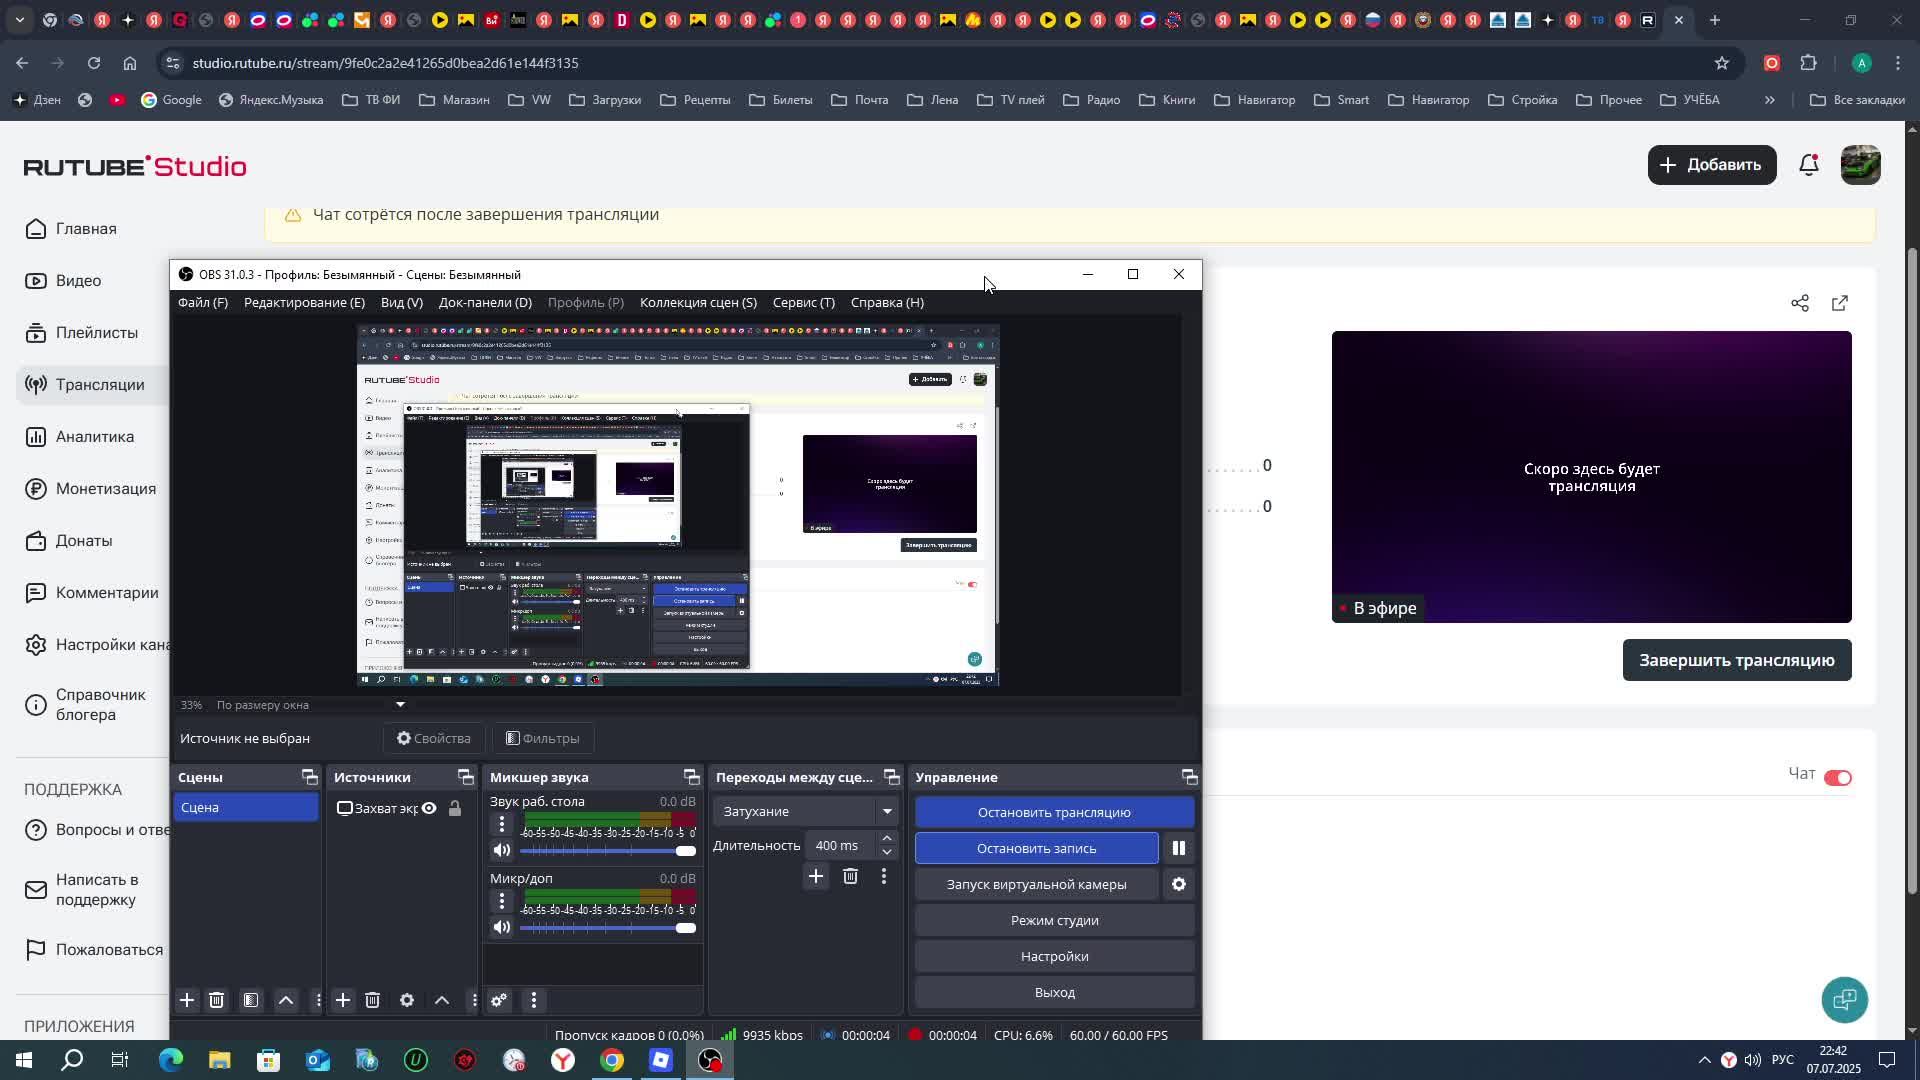The width and height of the screenshot is (1920, 1080).
Task: Open Сервис menu in OBS
Action: coord(804,302)
